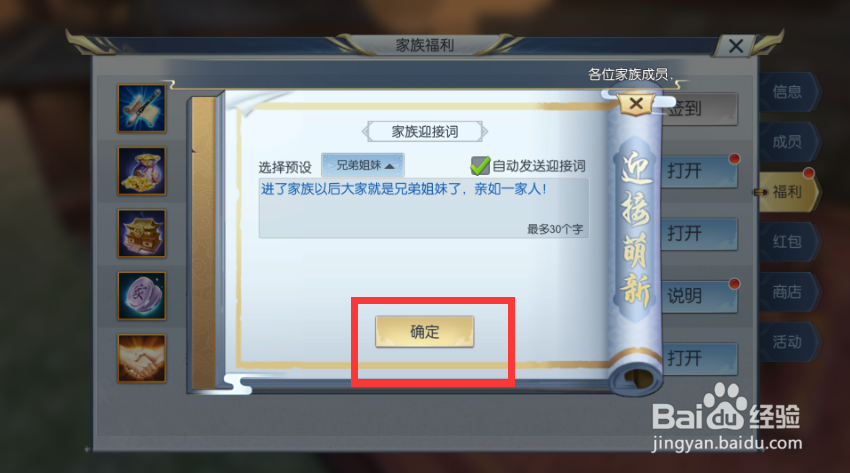This screenshot has height=473, width=850.
Task: Select the handshake icon
Action: [141, 358]
